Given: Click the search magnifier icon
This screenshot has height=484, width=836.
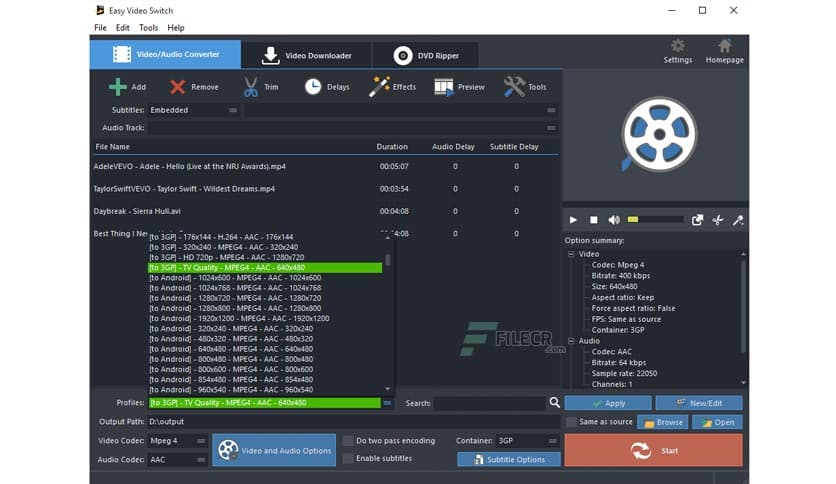Looking at the screenshot, I should coord(554,402).
